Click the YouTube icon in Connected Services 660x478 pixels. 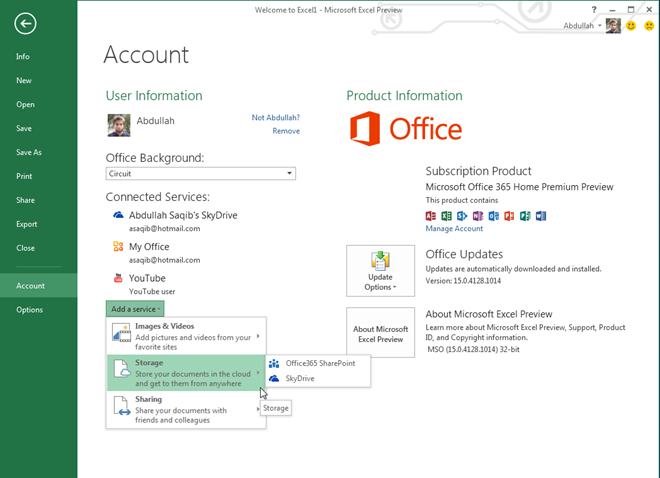click(118, 278)
